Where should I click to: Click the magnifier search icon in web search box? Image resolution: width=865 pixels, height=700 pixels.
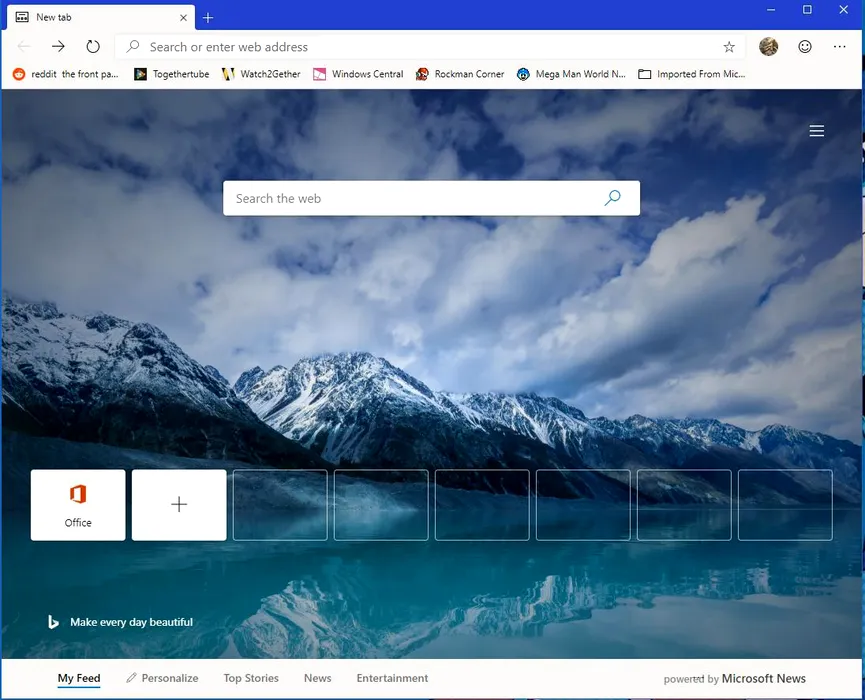(x=612, y=198)
